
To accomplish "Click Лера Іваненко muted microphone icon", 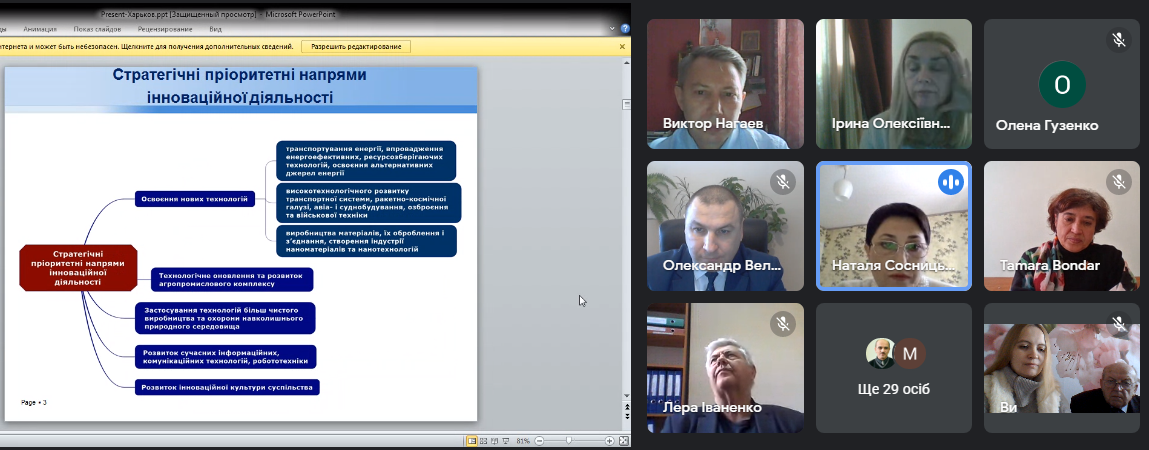I will tap(783, 323).
